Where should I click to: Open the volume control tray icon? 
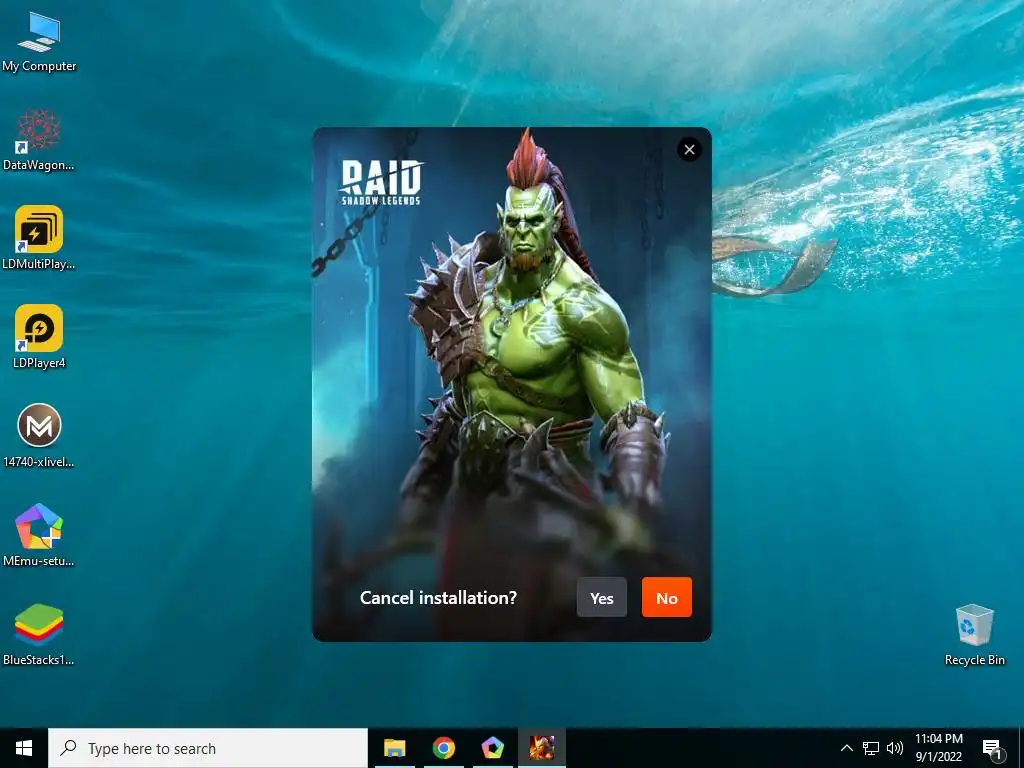click(895, 748)
